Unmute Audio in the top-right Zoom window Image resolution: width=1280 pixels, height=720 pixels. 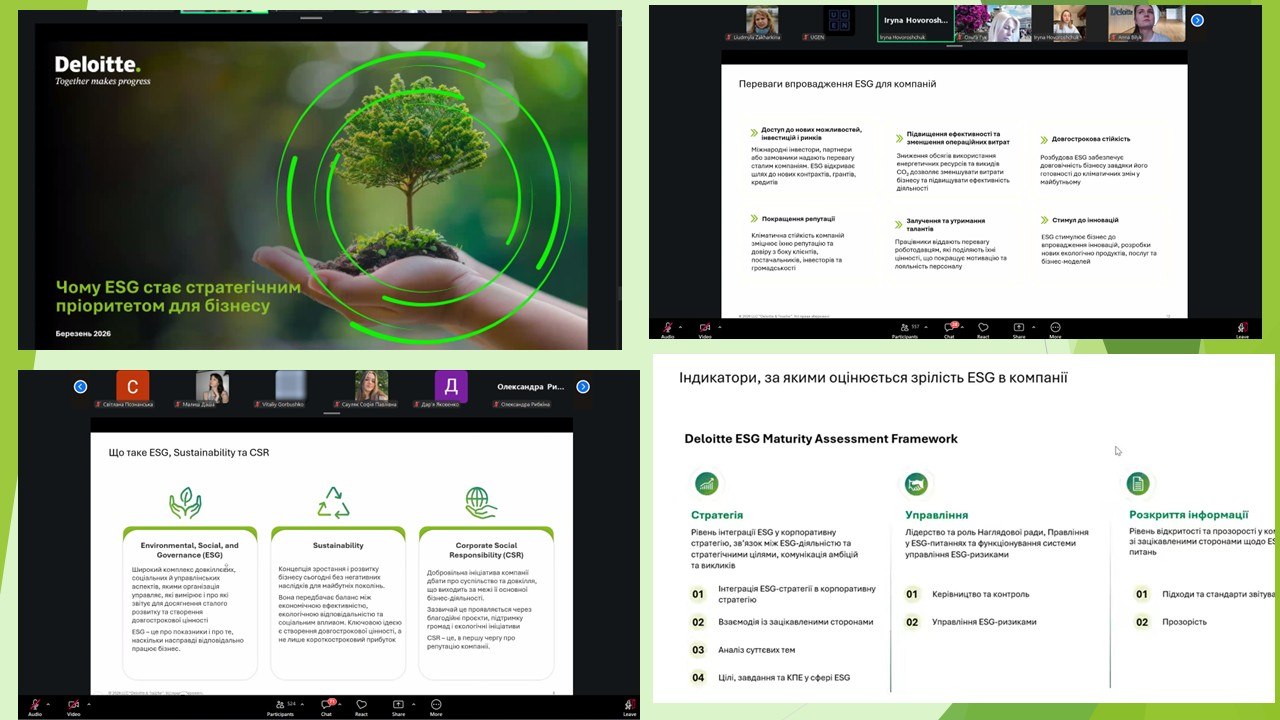667,327
